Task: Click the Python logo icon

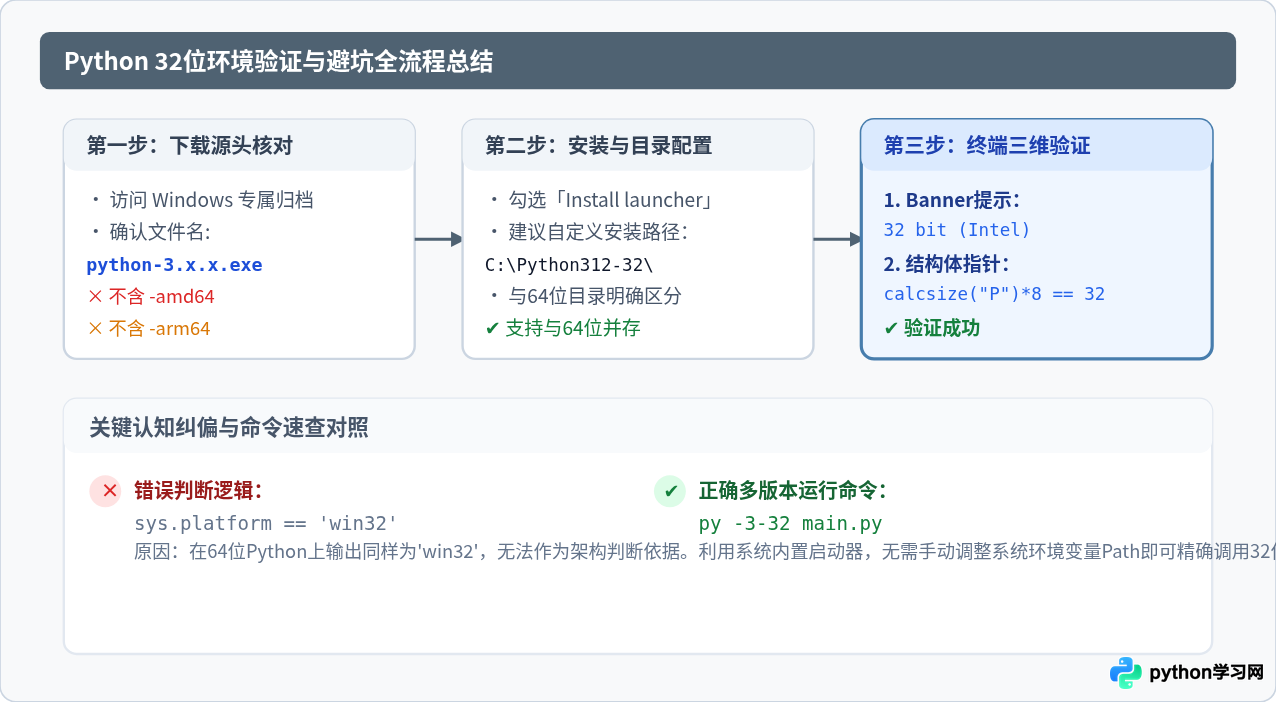Action: tap(1126, 673)
